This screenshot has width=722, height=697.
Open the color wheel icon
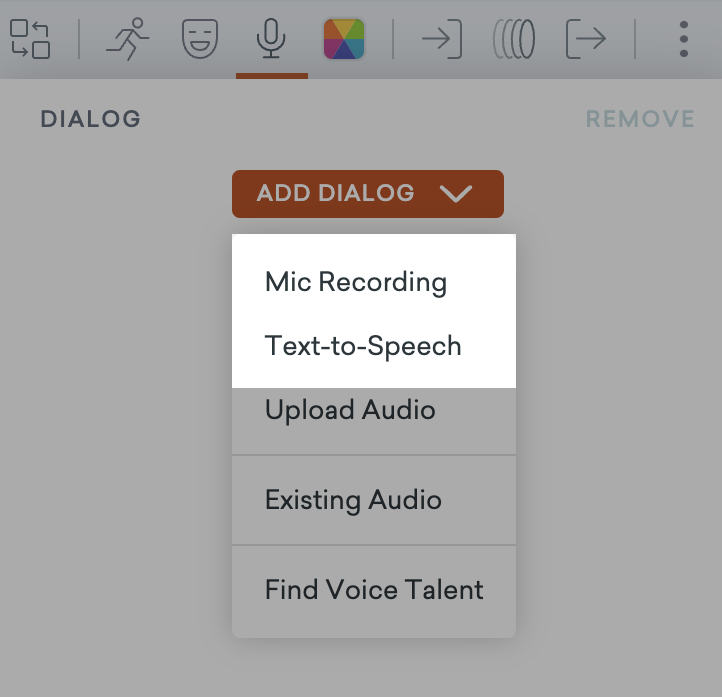pos(343,38)
